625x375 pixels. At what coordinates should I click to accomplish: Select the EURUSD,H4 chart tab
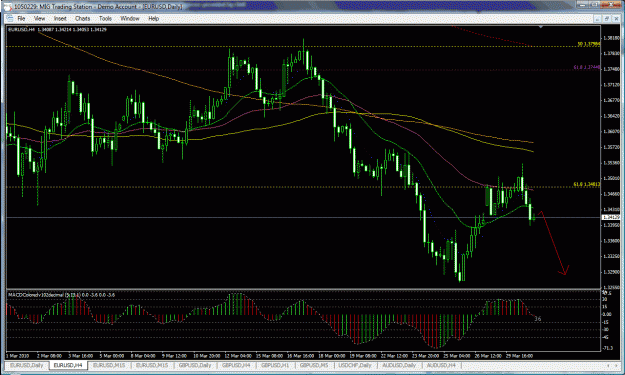[x=67, y=365]
